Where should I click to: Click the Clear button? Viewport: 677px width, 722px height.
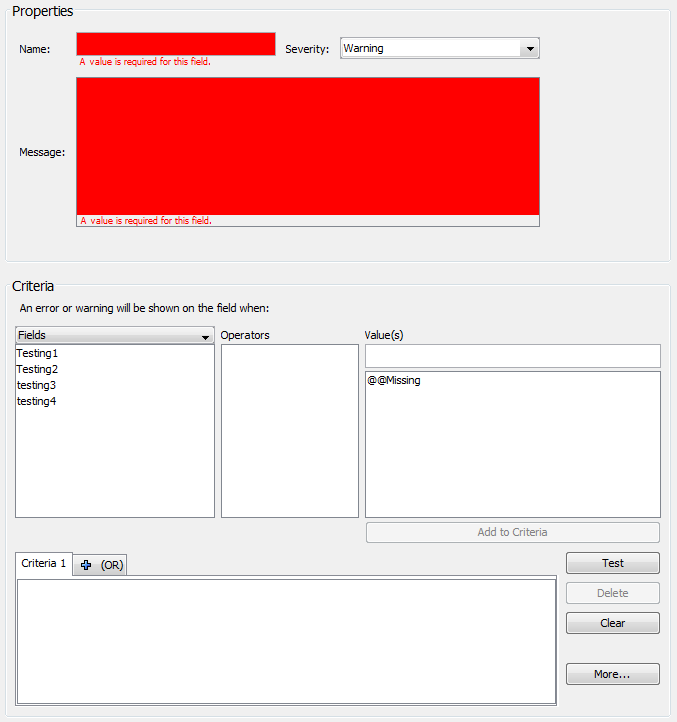613,623
